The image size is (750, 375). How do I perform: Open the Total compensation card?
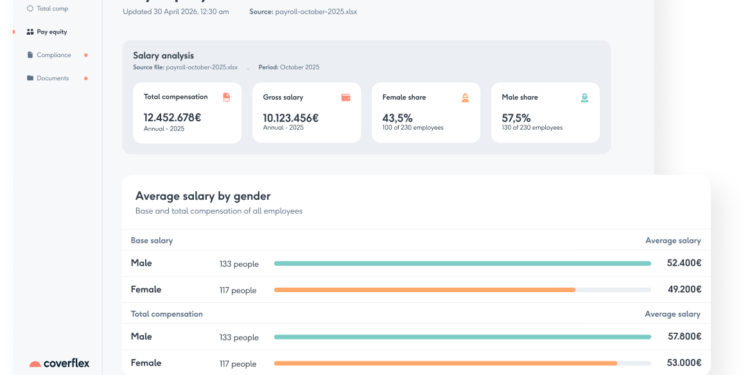[x=187, y=113]
